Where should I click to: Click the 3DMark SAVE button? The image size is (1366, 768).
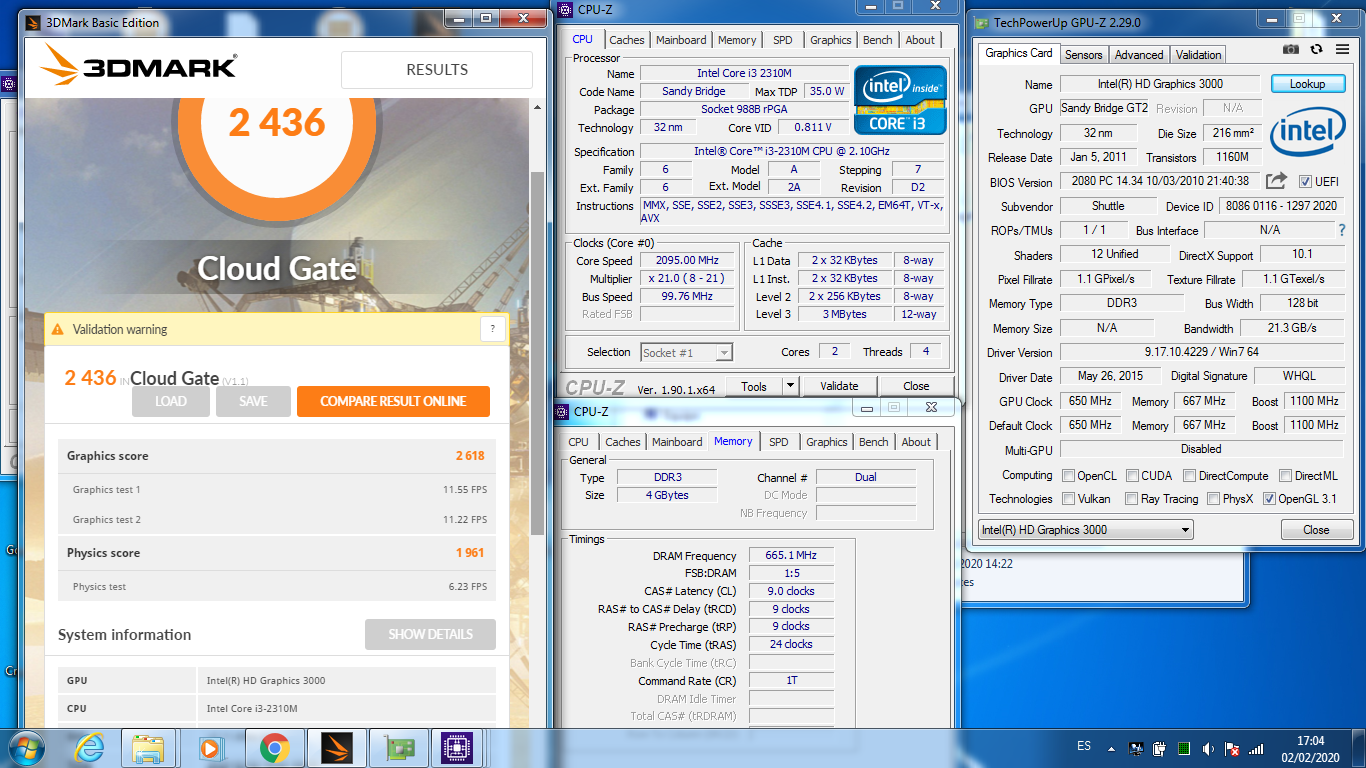pyautogui.click(x=253, y=401)
